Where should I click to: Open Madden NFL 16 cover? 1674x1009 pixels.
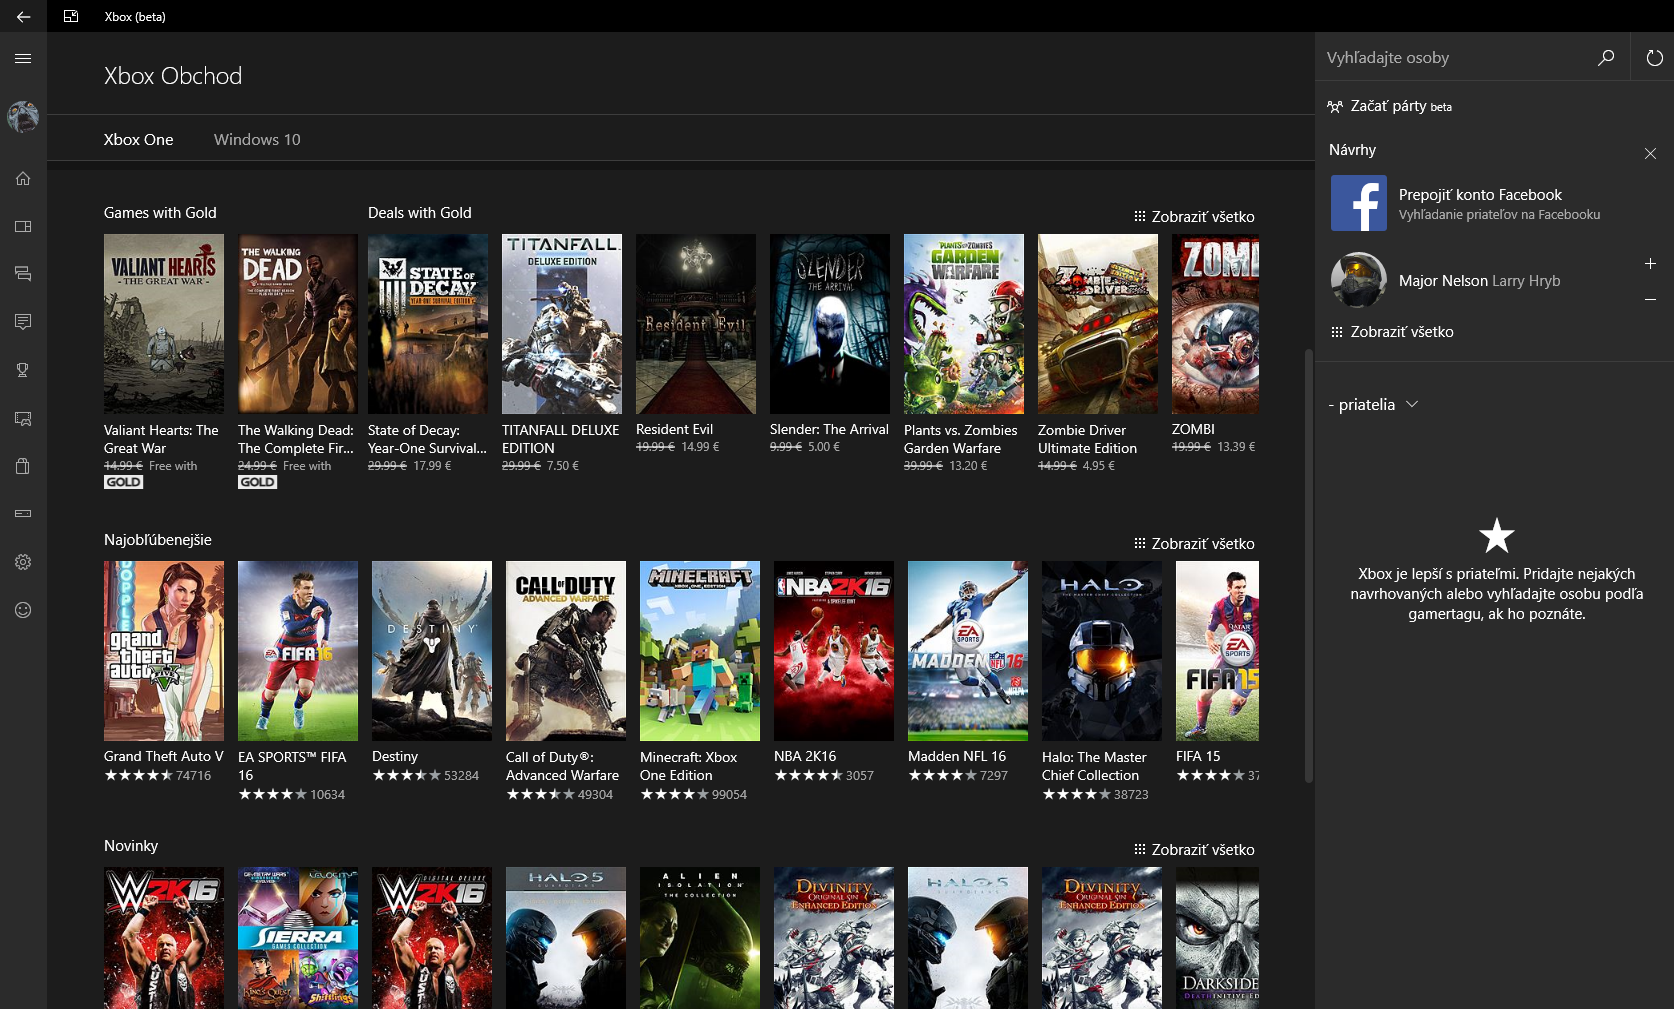(x=968, y=651)
